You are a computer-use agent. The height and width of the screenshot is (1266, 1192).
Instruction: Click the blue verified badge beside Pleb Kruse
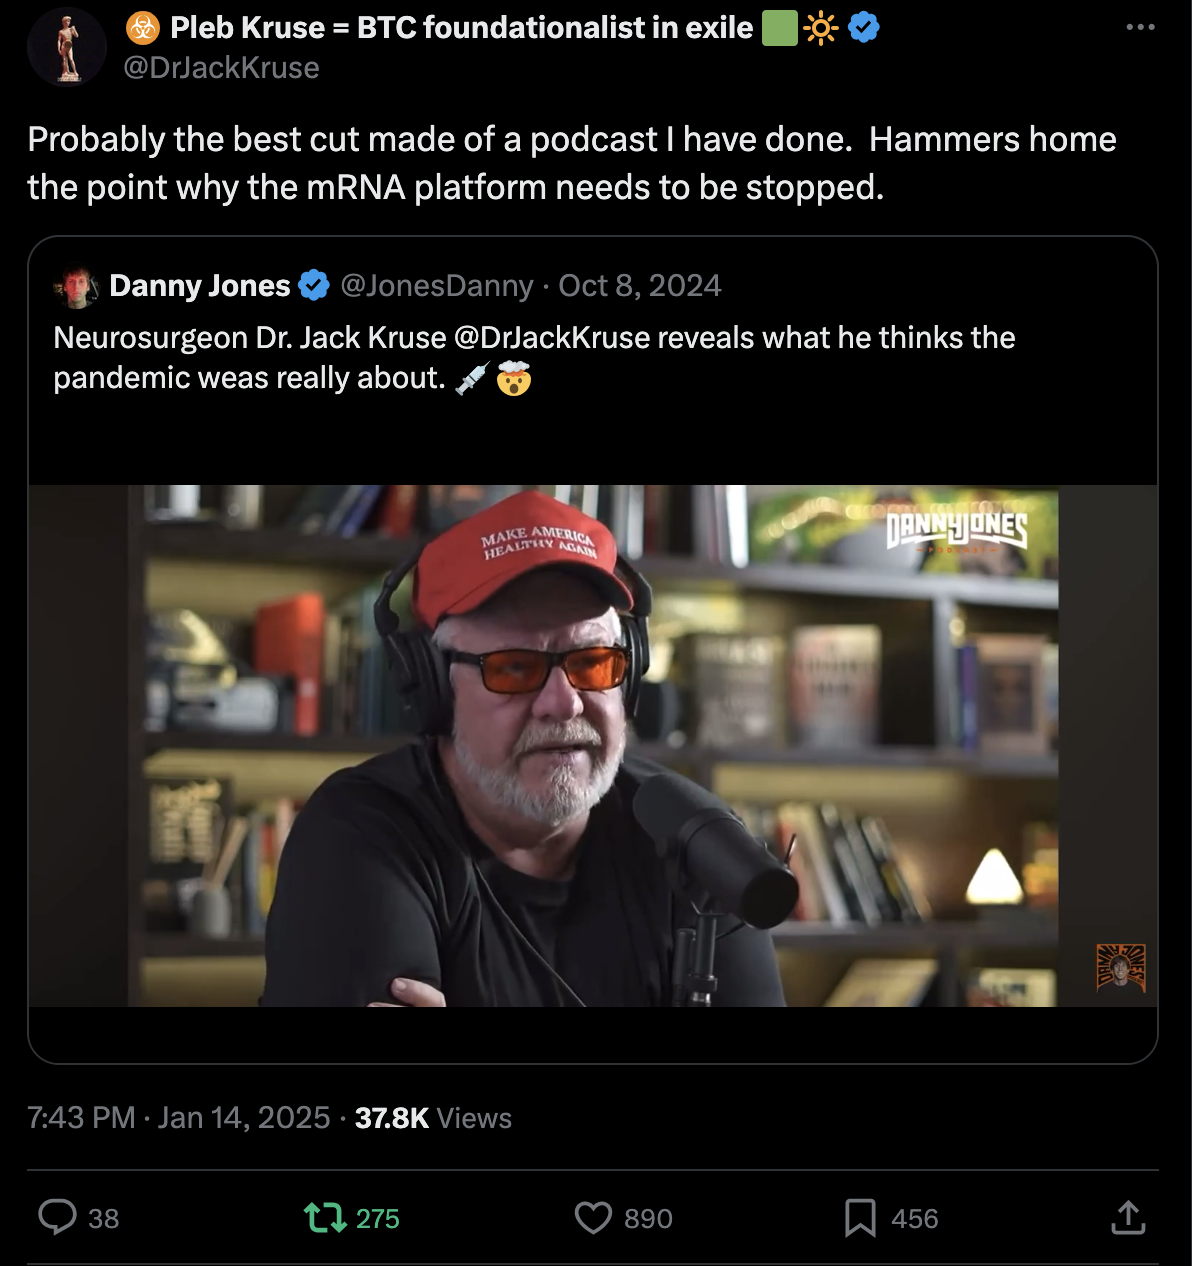[864, 28]
